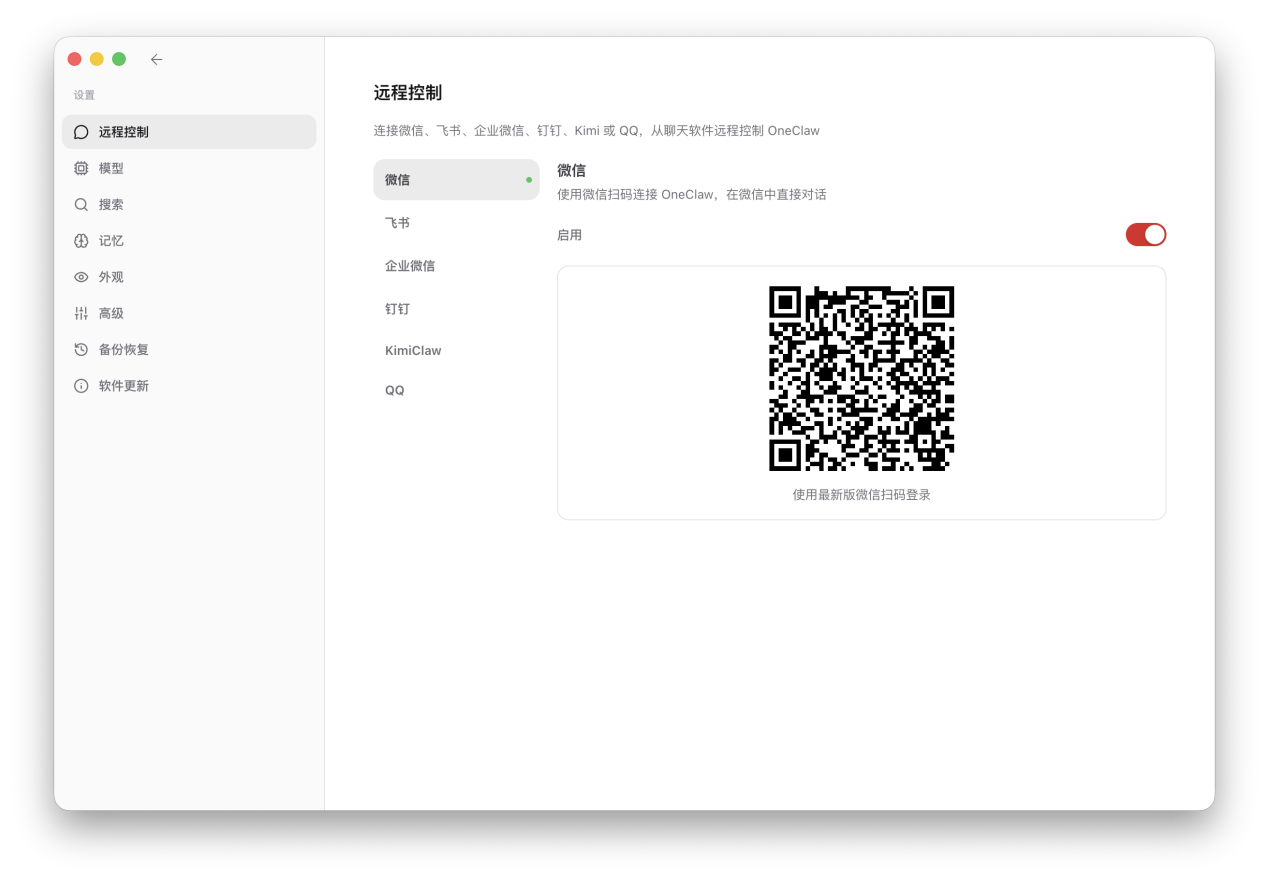Click the 搜索 magnifier icon in sidebar
The height and width of the screenshot is (882, 1269).
click(81, 204)
